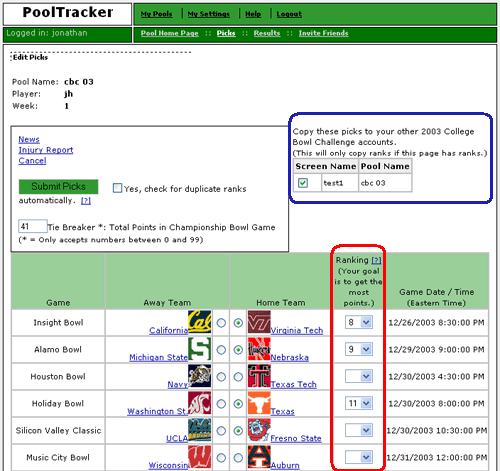Open the Texas Tech team link
500x471 pixels.
tap(293, 384)
